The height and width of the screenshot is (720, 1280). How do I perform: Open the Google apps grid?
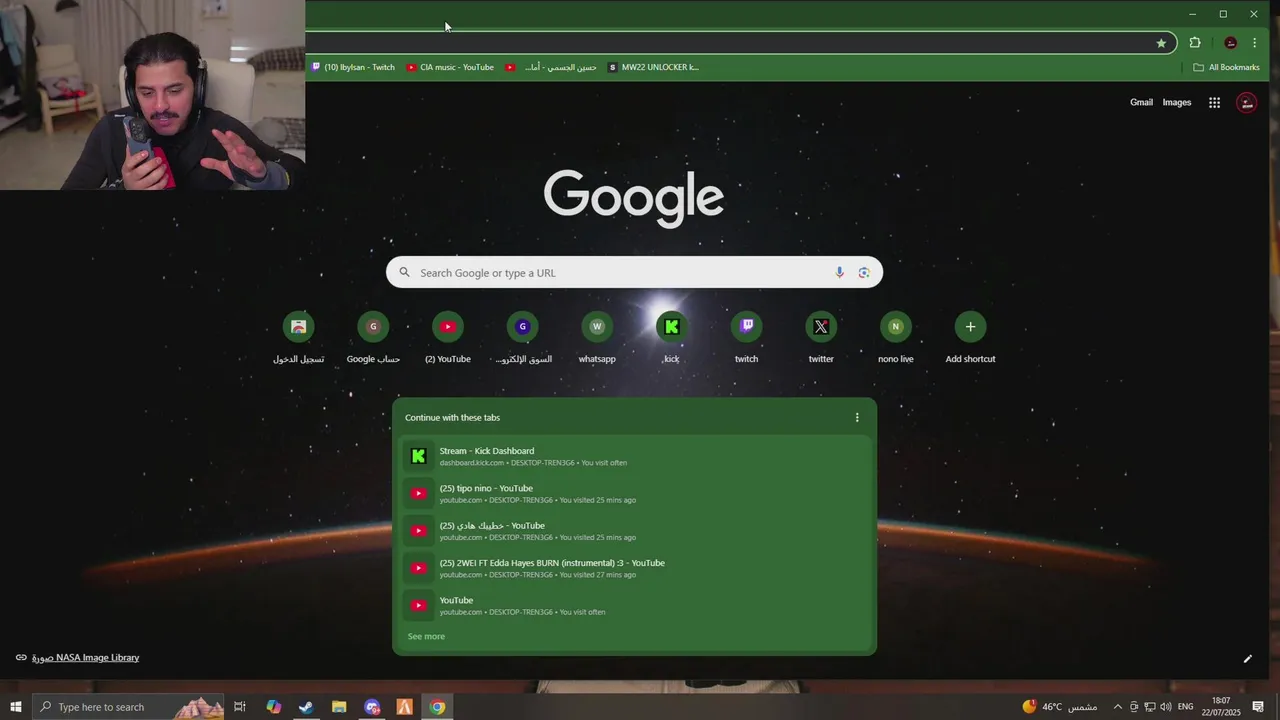tap(1214, 102)
